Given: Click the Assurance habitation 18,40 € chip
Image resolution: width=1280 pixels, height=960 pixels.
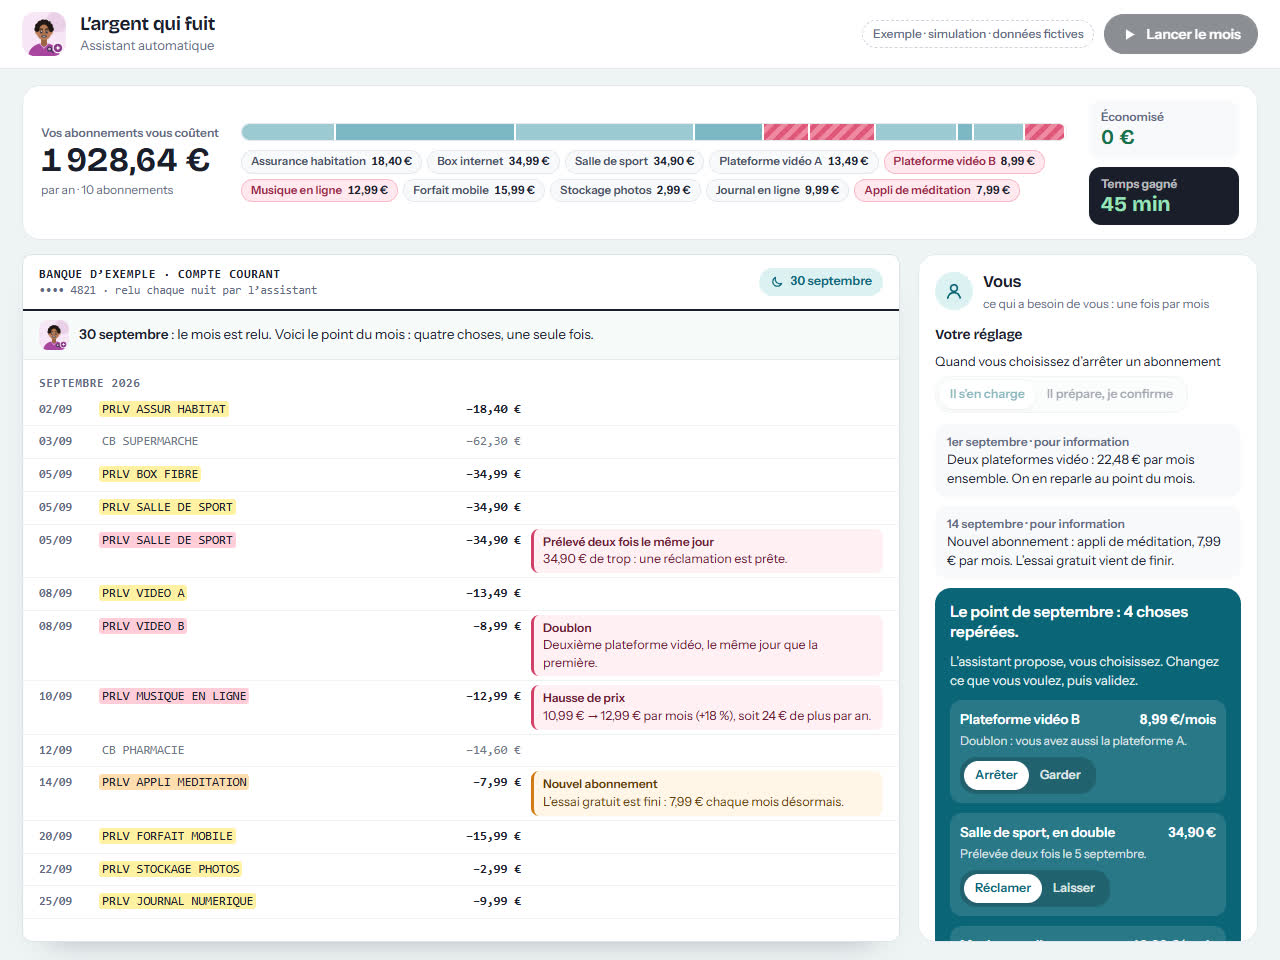Looking at the screenshot, I should coord(331,161).
